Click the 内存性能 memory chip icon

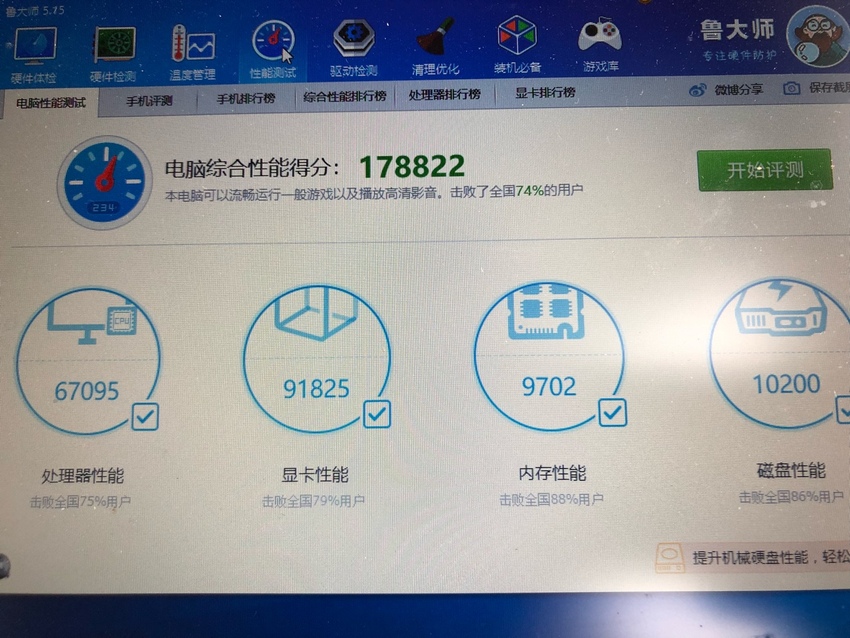(545, 312)
